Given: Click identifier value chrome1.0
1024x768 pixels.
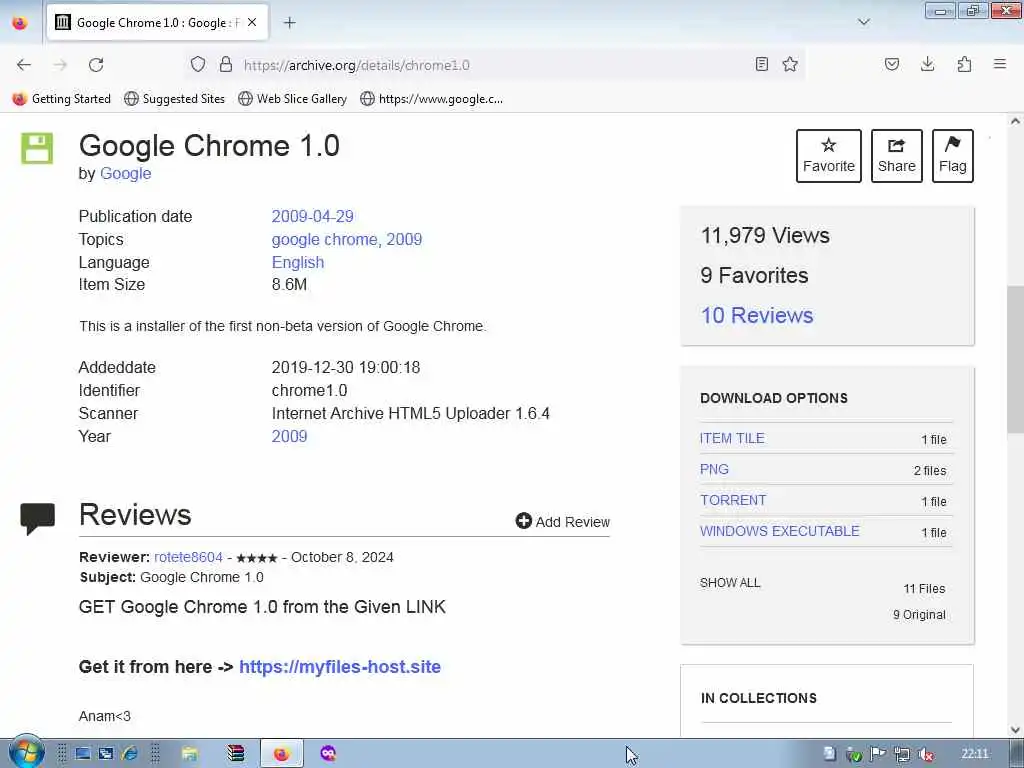Looking at the screenshot, I should pyautogui.click(x=310, y=391).
